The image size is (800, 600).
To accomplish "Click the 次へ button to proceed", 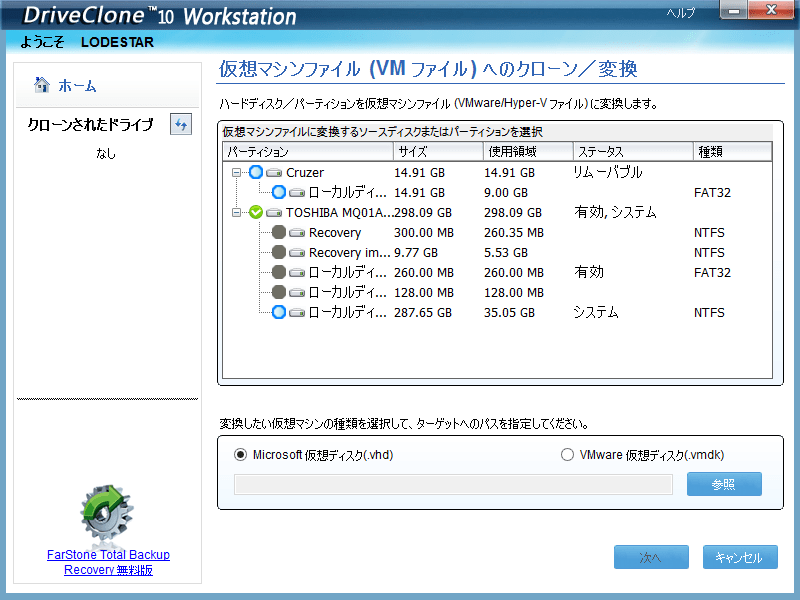I will tap(651, 557).
